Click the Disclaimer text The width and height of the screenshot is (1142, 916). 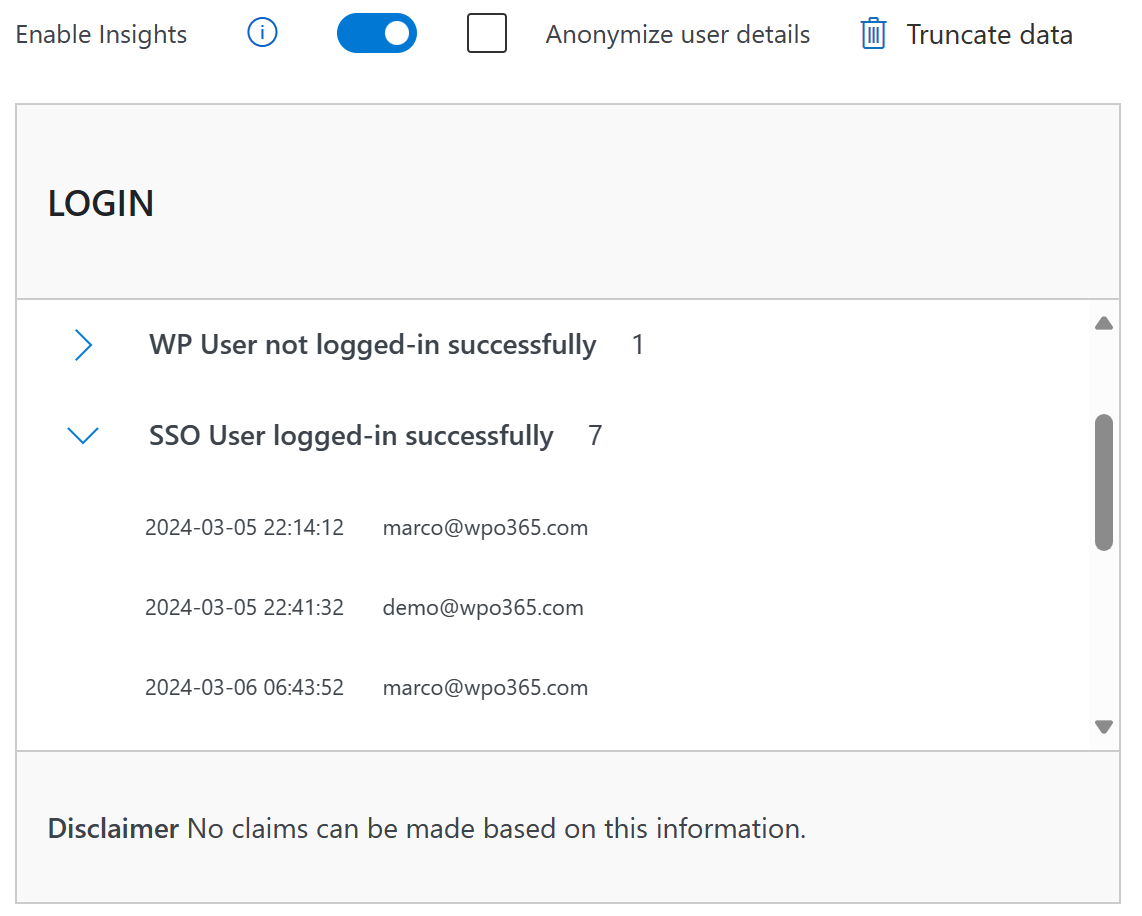[x=427, y=829]
